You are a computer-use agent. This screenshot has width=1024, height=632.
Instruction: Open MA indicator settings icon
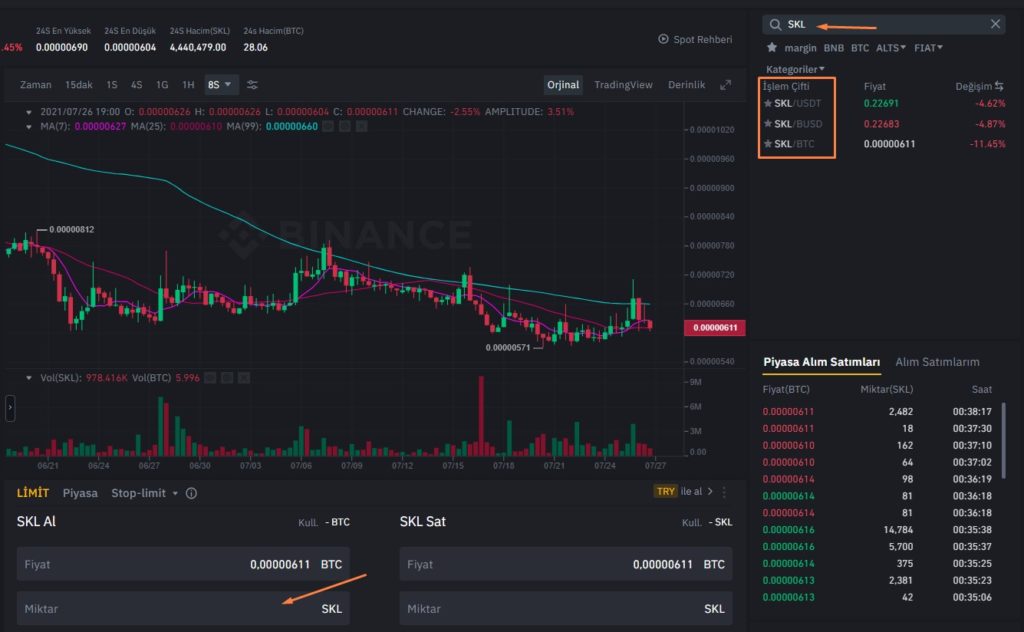click(345, 126)
